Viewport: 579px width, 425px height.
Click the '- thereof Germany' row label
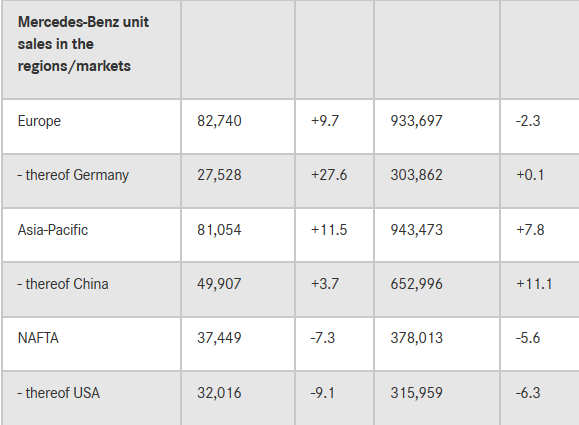[73, 175]
